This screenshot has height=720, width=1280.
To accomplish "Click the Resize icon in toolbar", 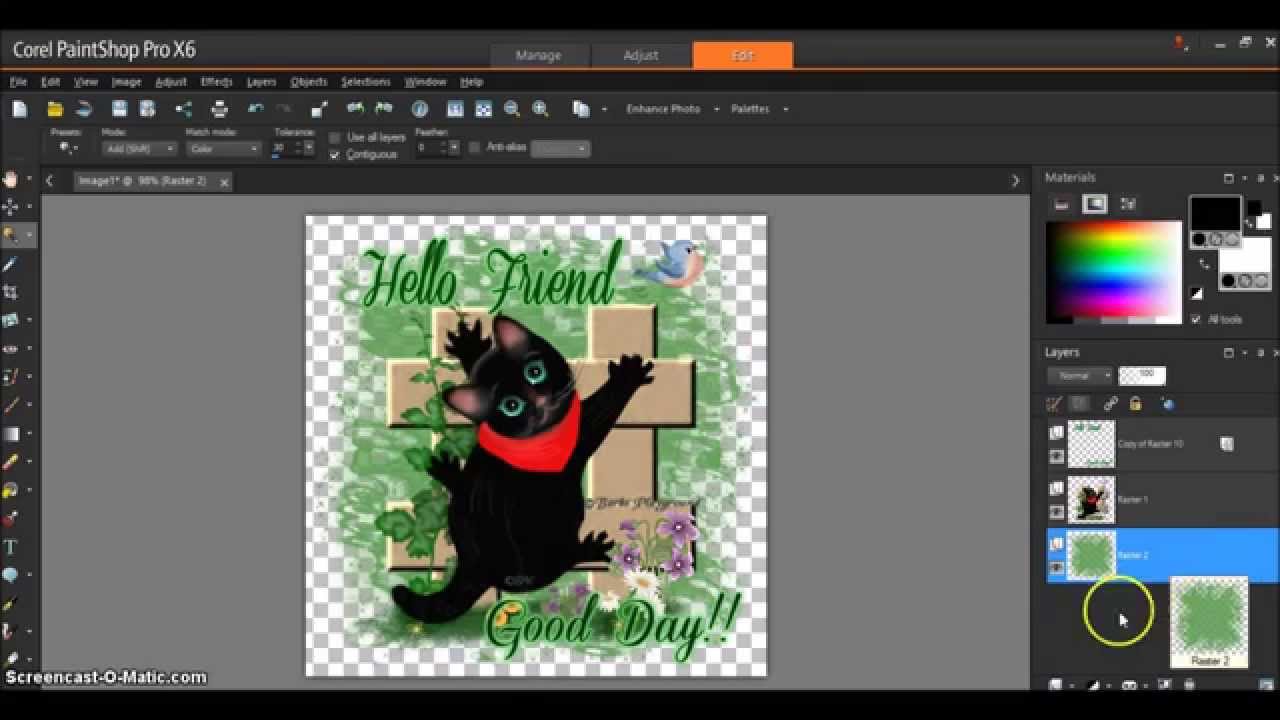I will [319, 109].
